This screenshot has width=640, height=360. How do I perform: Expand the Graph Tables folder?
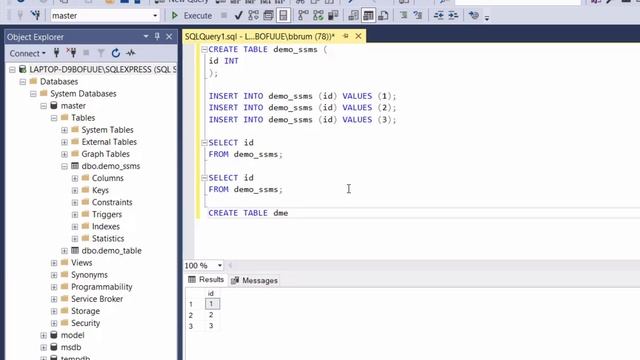pos(64,154)
